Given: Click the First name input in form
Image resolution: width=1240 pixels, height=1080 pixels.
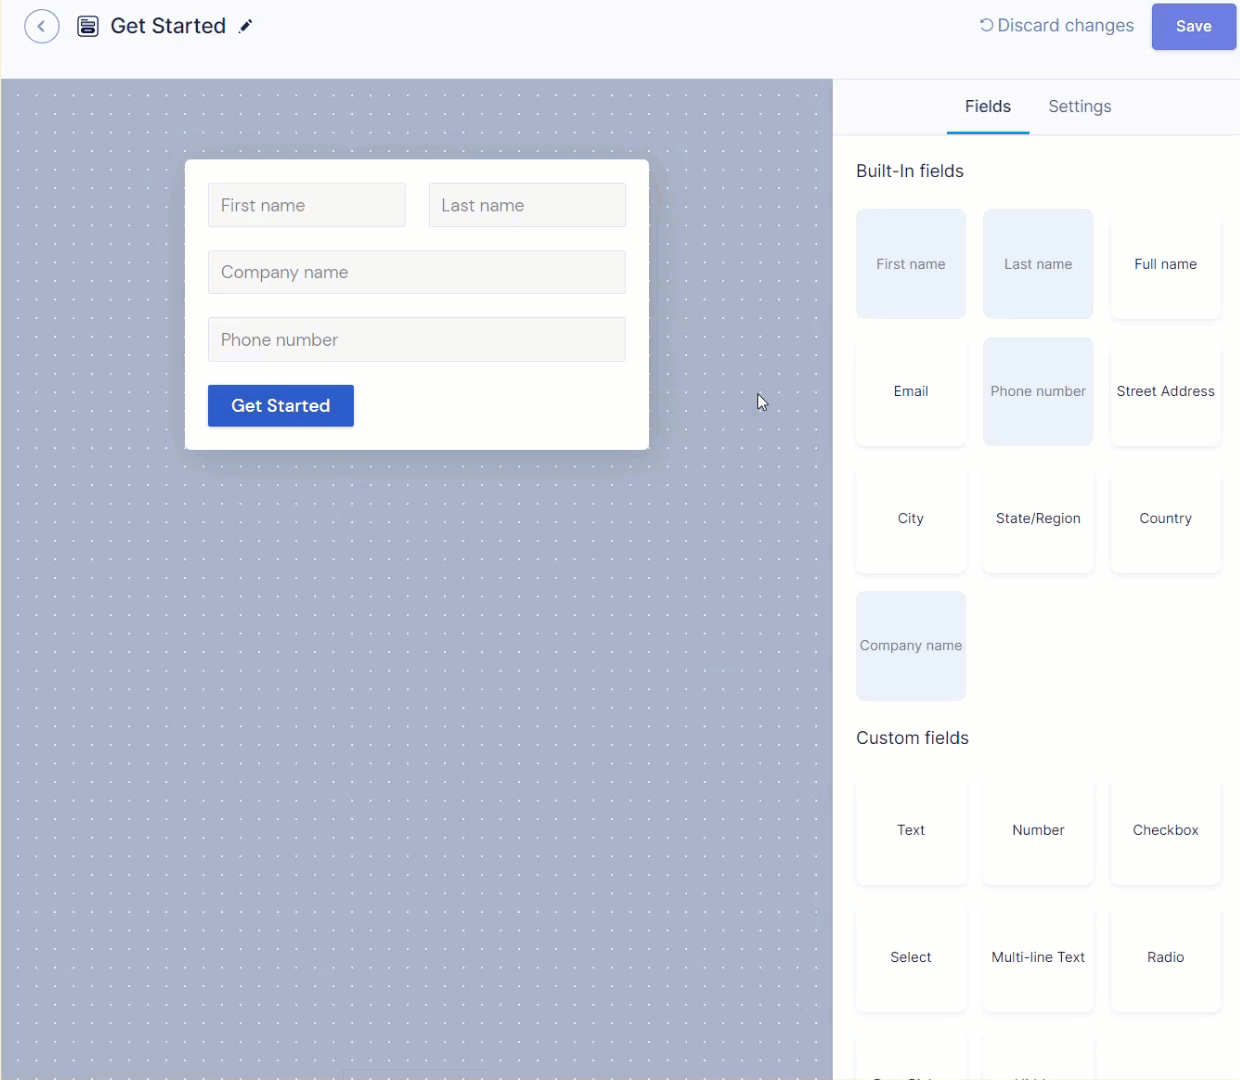Looking at the screenshot, I should pos(306,205).
